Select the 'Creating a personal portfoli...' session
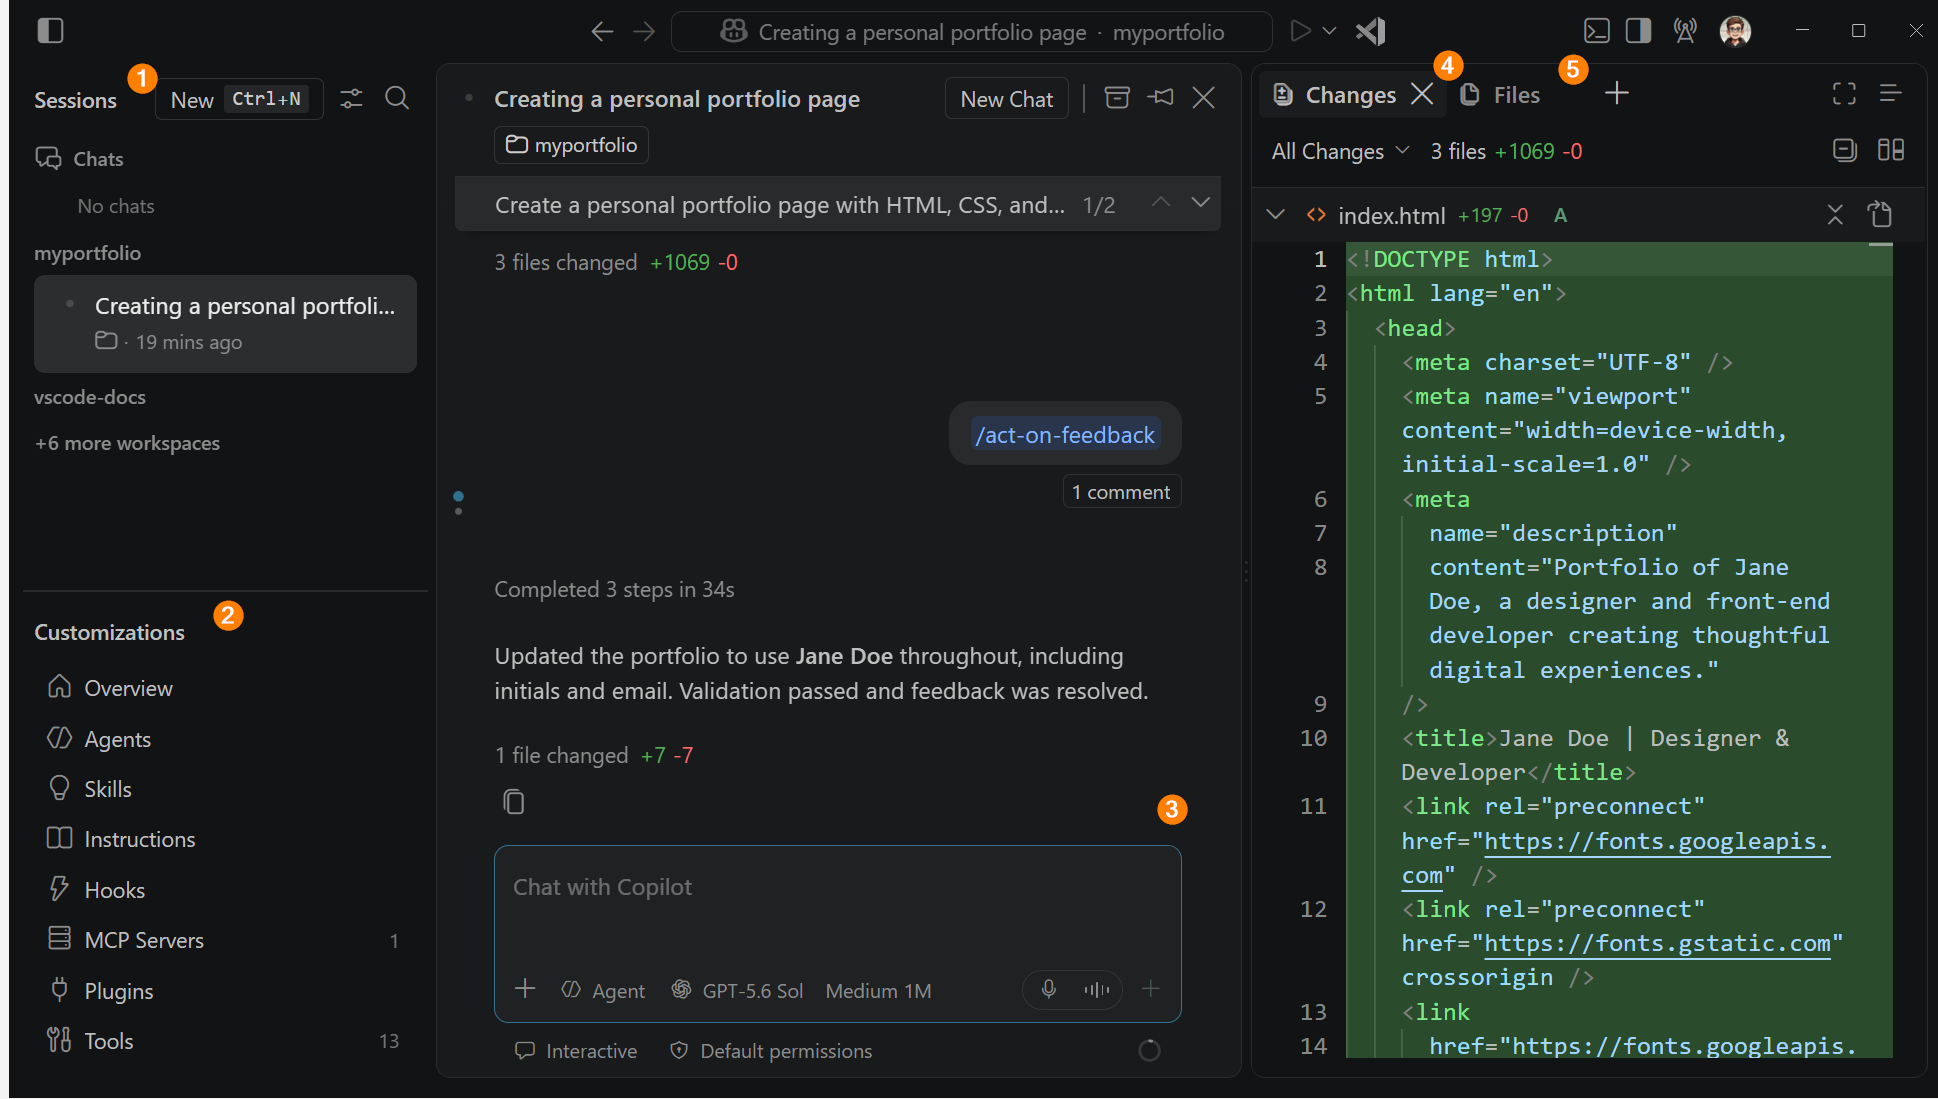Screen dimensions: 1938x1099 pyautogui.click(x=225, y=324)
